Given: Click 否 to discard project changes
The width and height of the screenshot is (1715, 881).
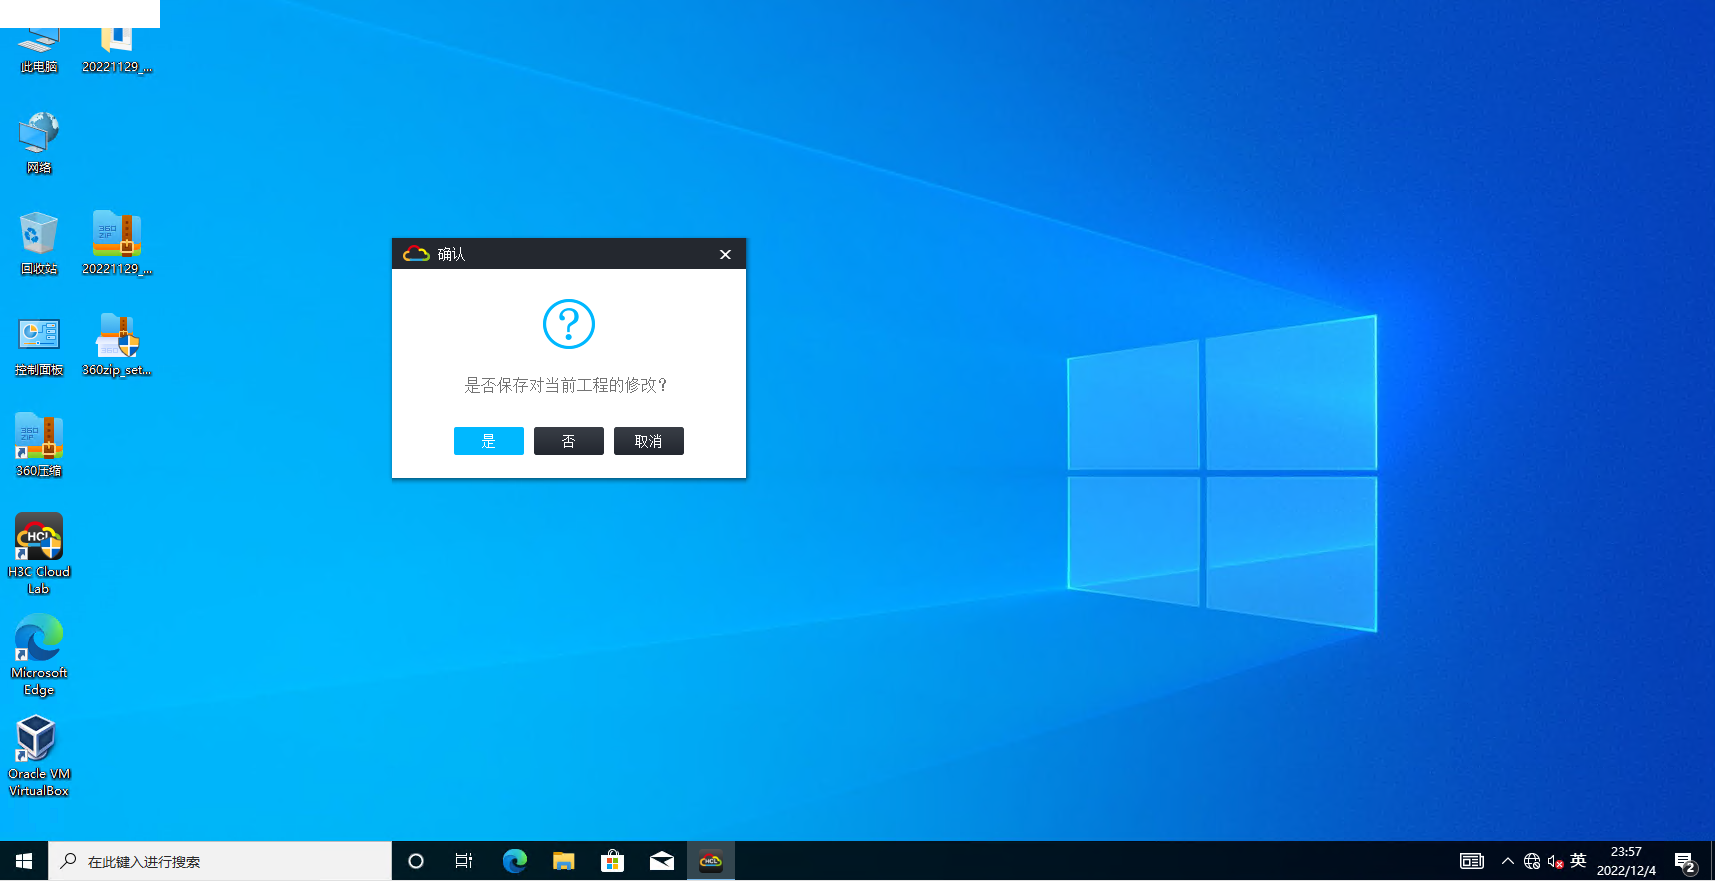Looking at the screenshot, I should [569, 441].
